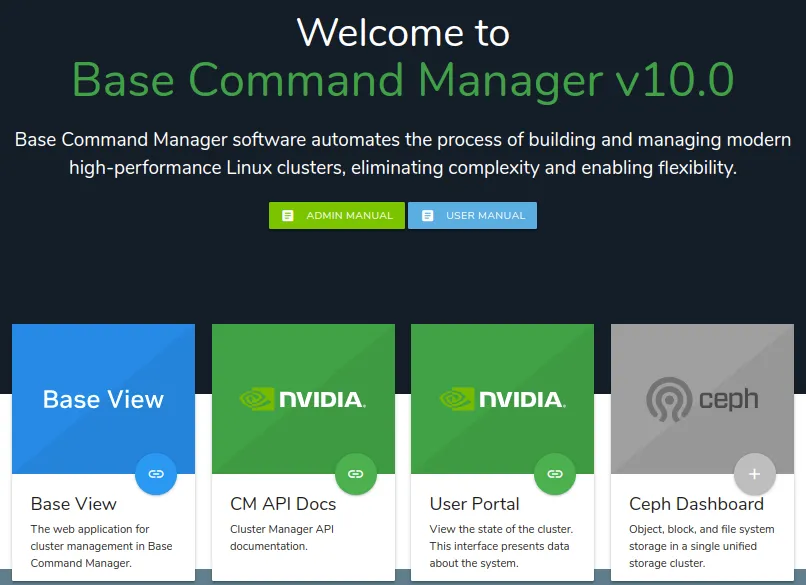The height and width of the screenshot is (585, 806).
Task: Click 'The web application for cluster management' text
Action: pos(101,546)
